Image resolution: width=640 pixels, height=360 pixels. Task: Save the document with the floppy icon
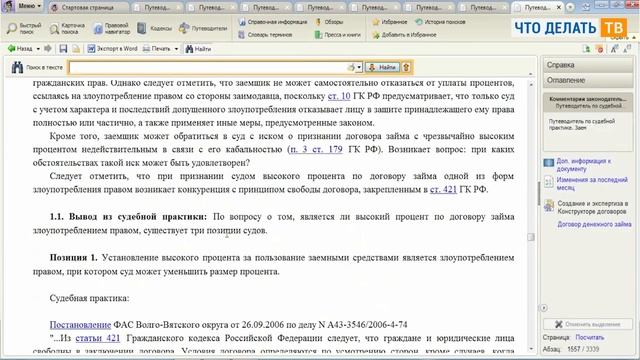click(63, 49)
